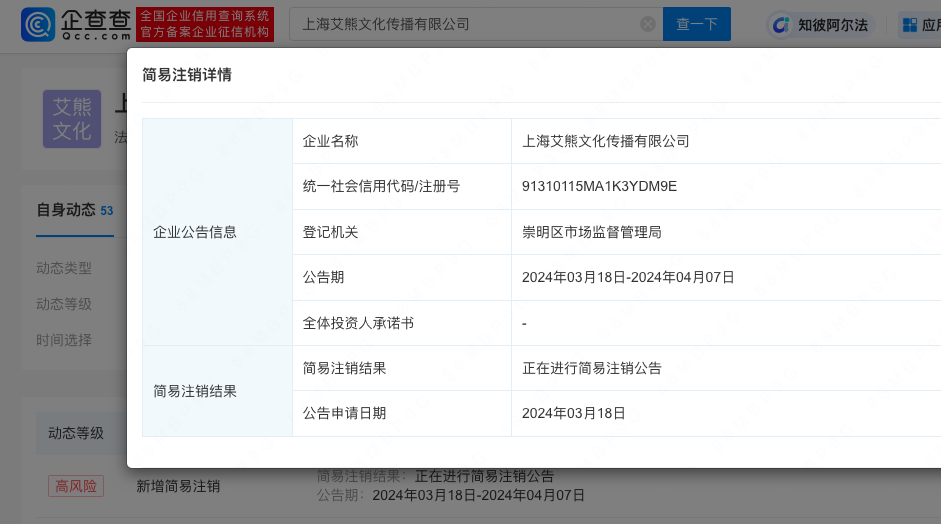Click the 企业名称 row label
Image resolution: width=941 pixels, height=524 pixels.
[x=330, y=141]
